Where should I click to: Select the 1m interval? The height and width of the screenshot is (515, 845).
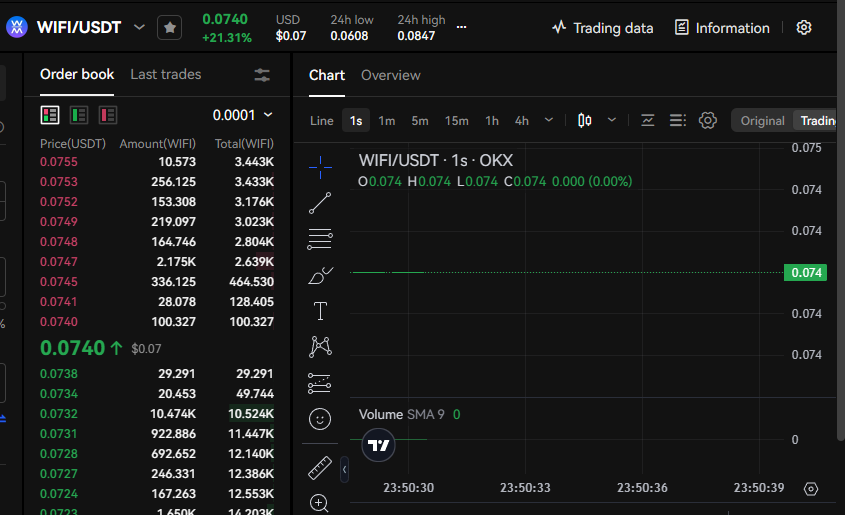387,121
